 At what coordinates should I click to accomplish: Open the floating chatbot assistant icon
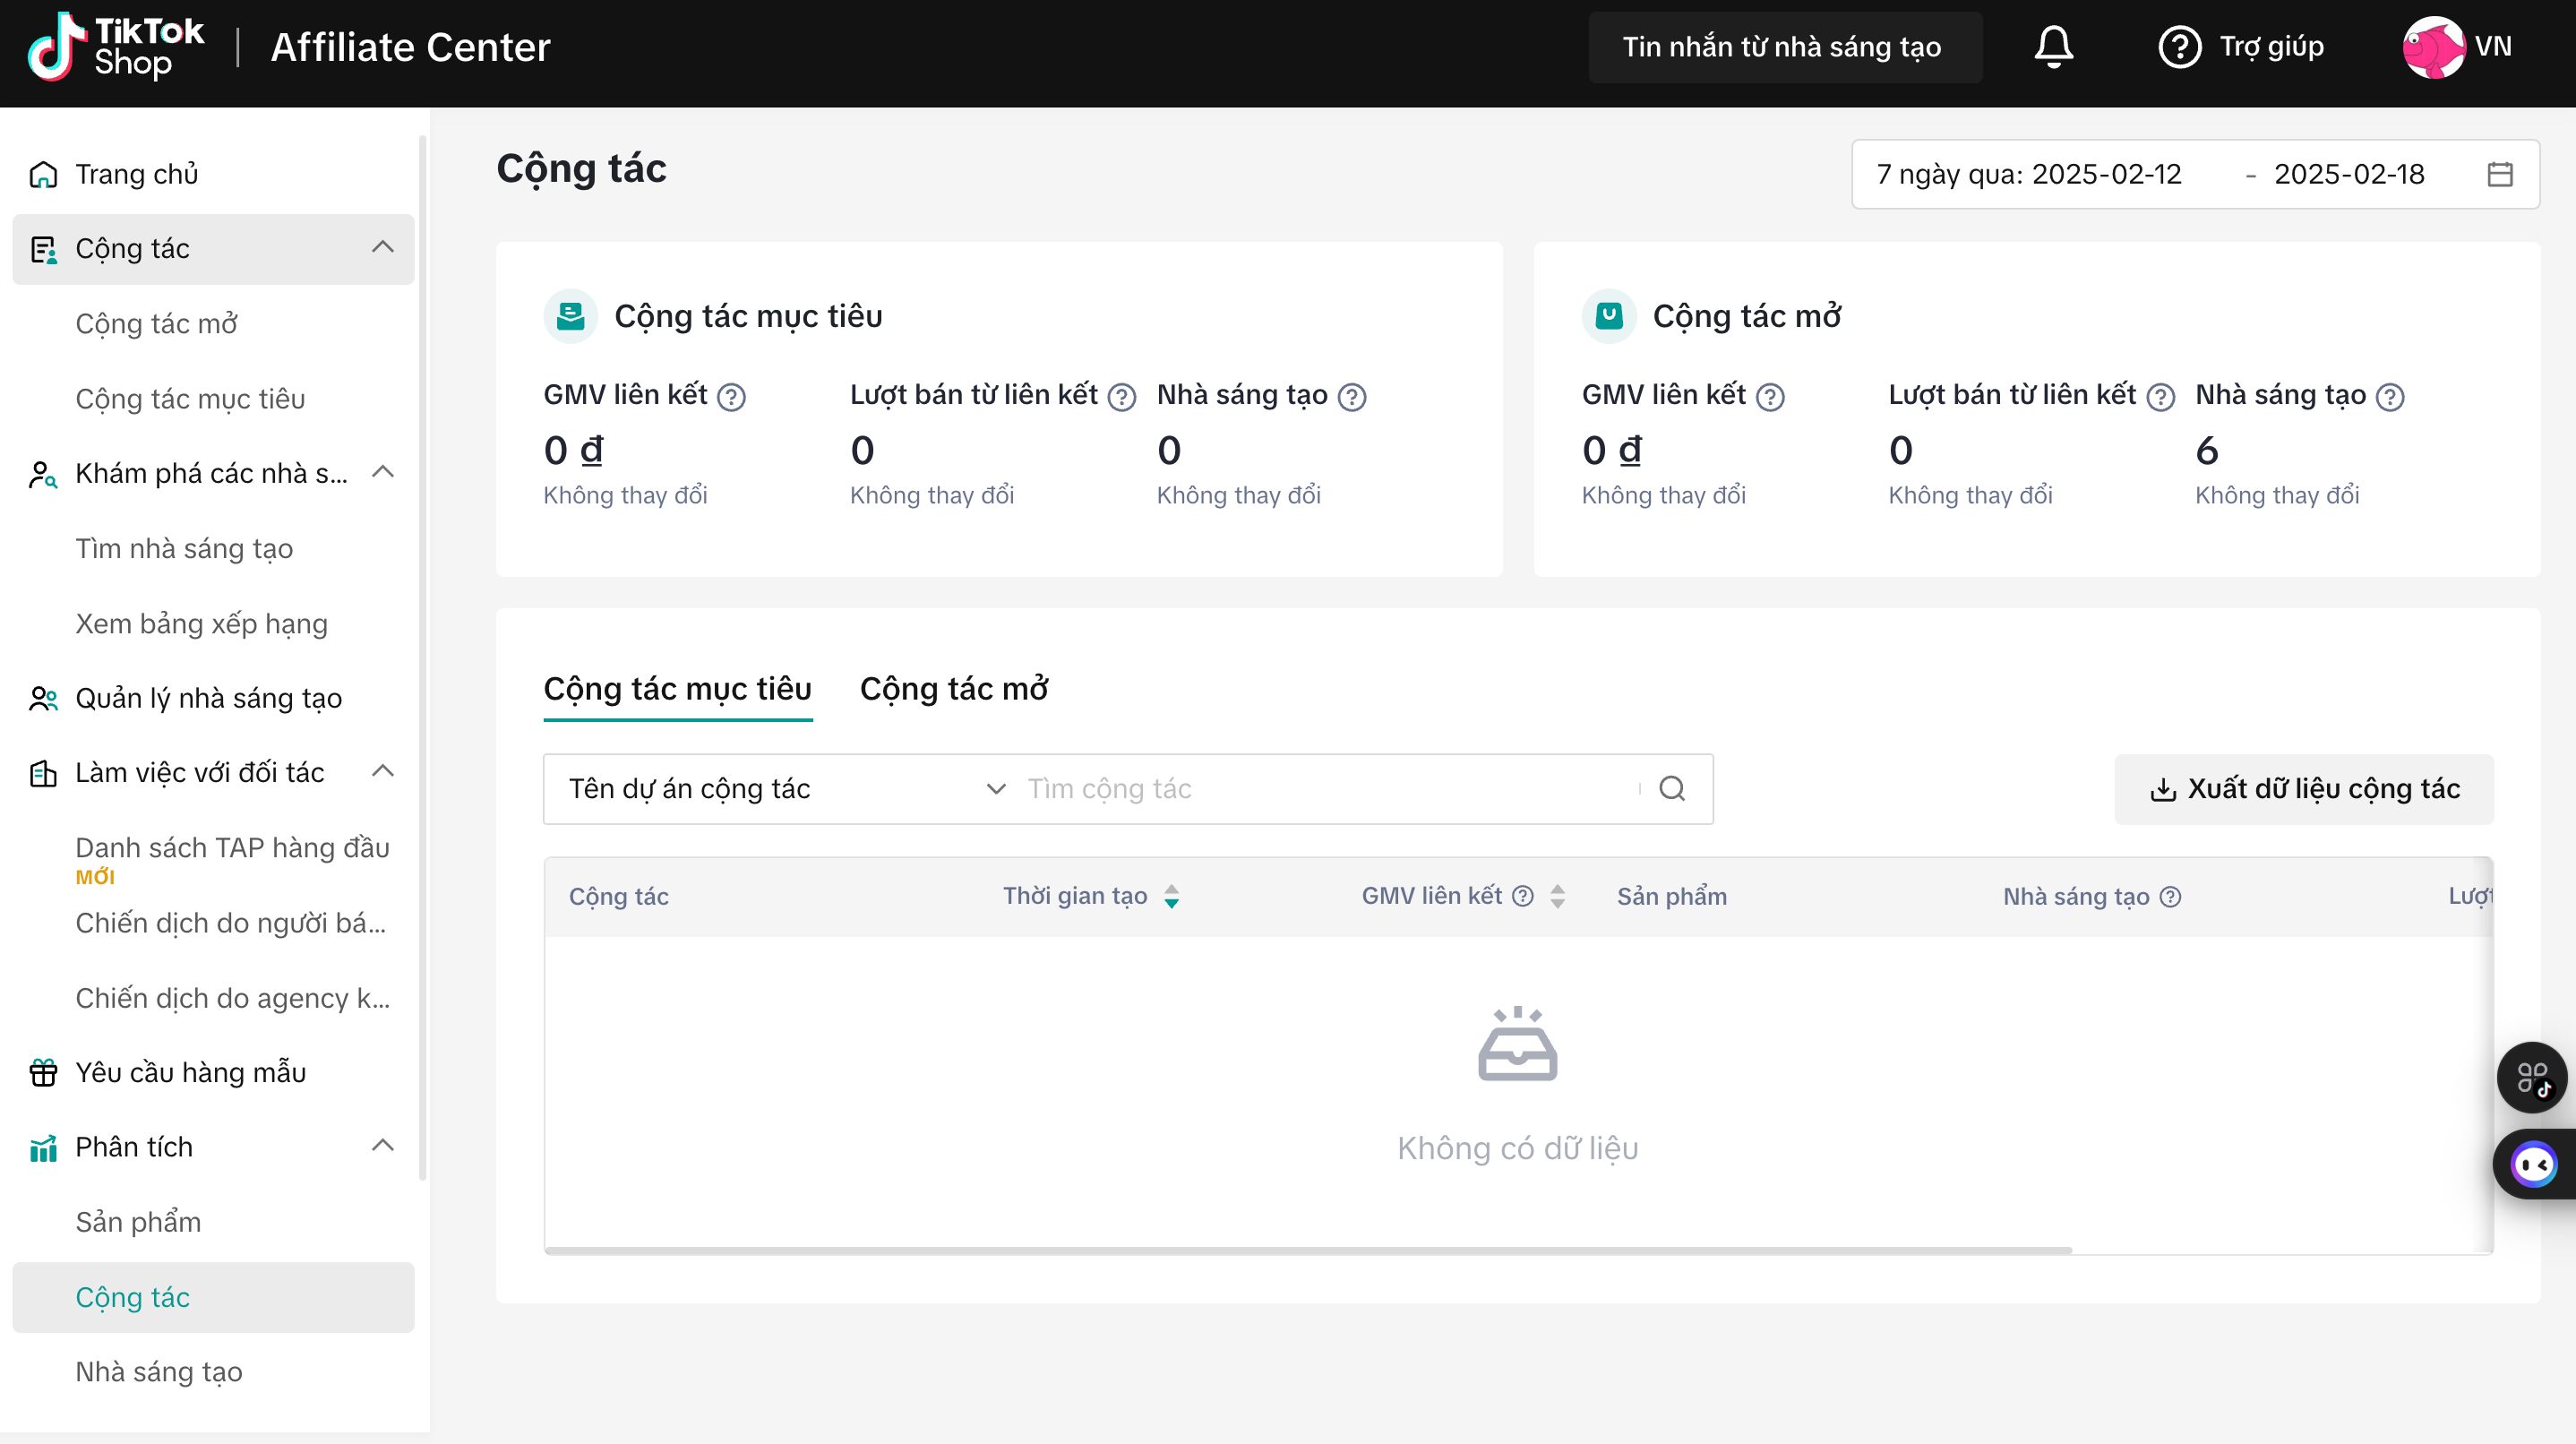[x=2534, y=1164]
